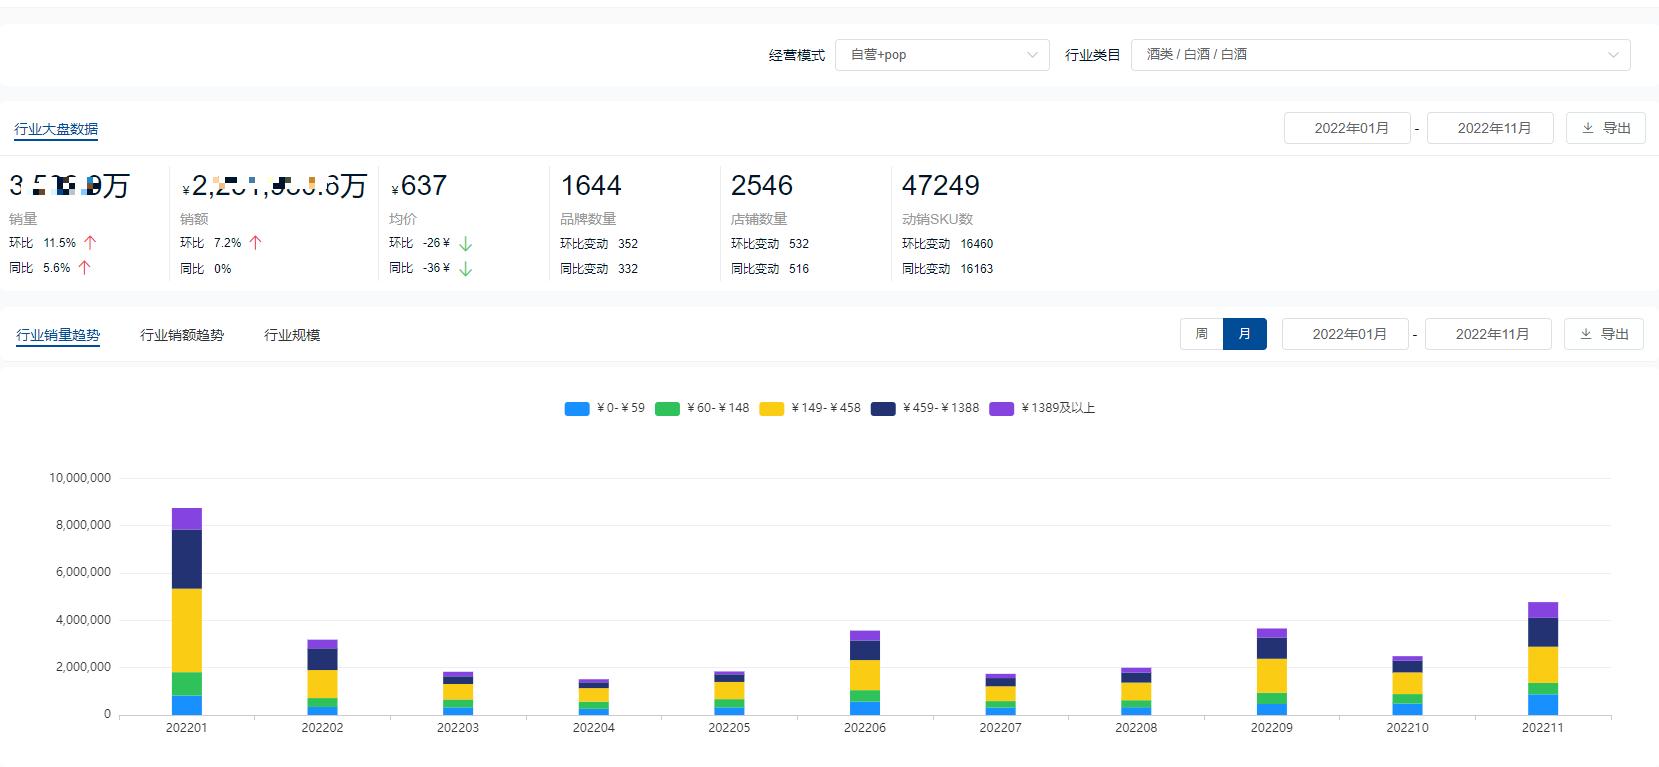Open the 经营模式 dropdown showing 自营+pop
The height and width of the screenshot is (767, 1659).
[942, 55]
